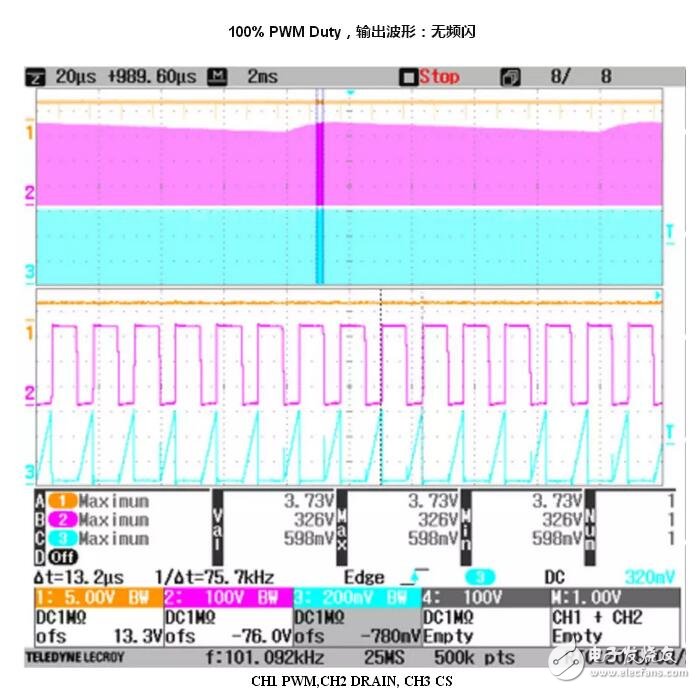The image size is (696, 689).
Task: Click the magenta channel 2 measurement badge
Action: (62, 520)
